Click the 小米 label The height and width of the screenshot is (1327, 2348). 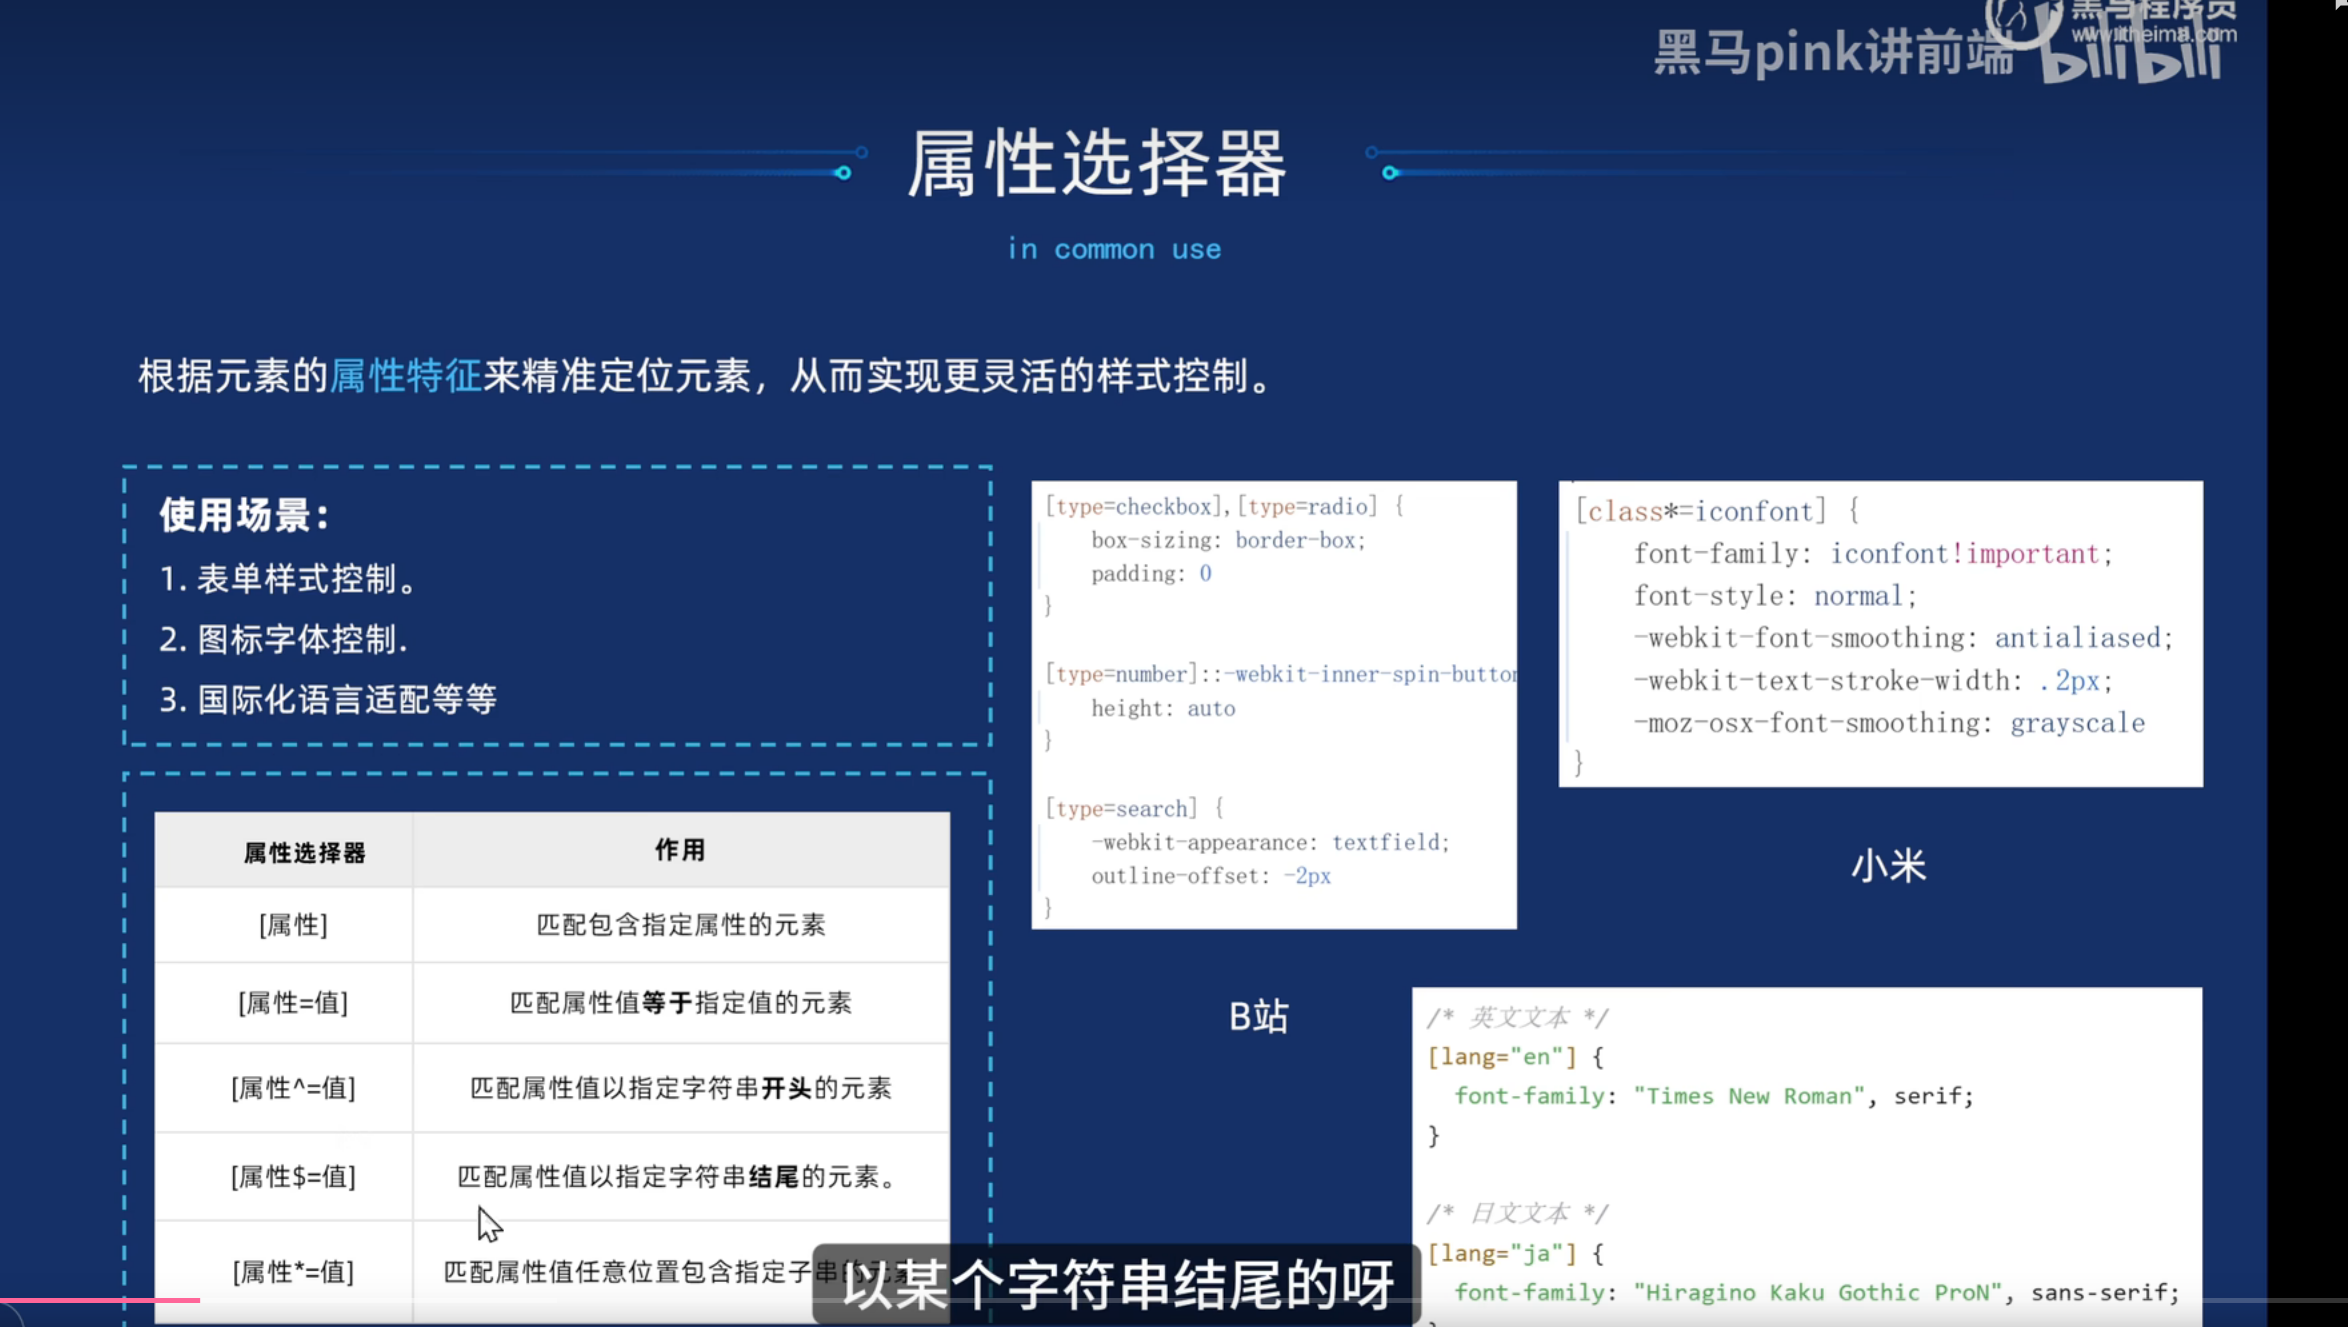click(x=1888, y=866)
